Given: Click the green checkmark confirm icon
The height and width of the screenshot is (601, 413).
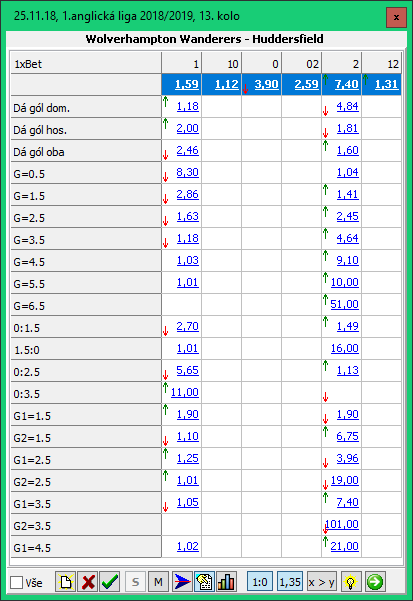Looking at the screenshot, I should (110, 582).
